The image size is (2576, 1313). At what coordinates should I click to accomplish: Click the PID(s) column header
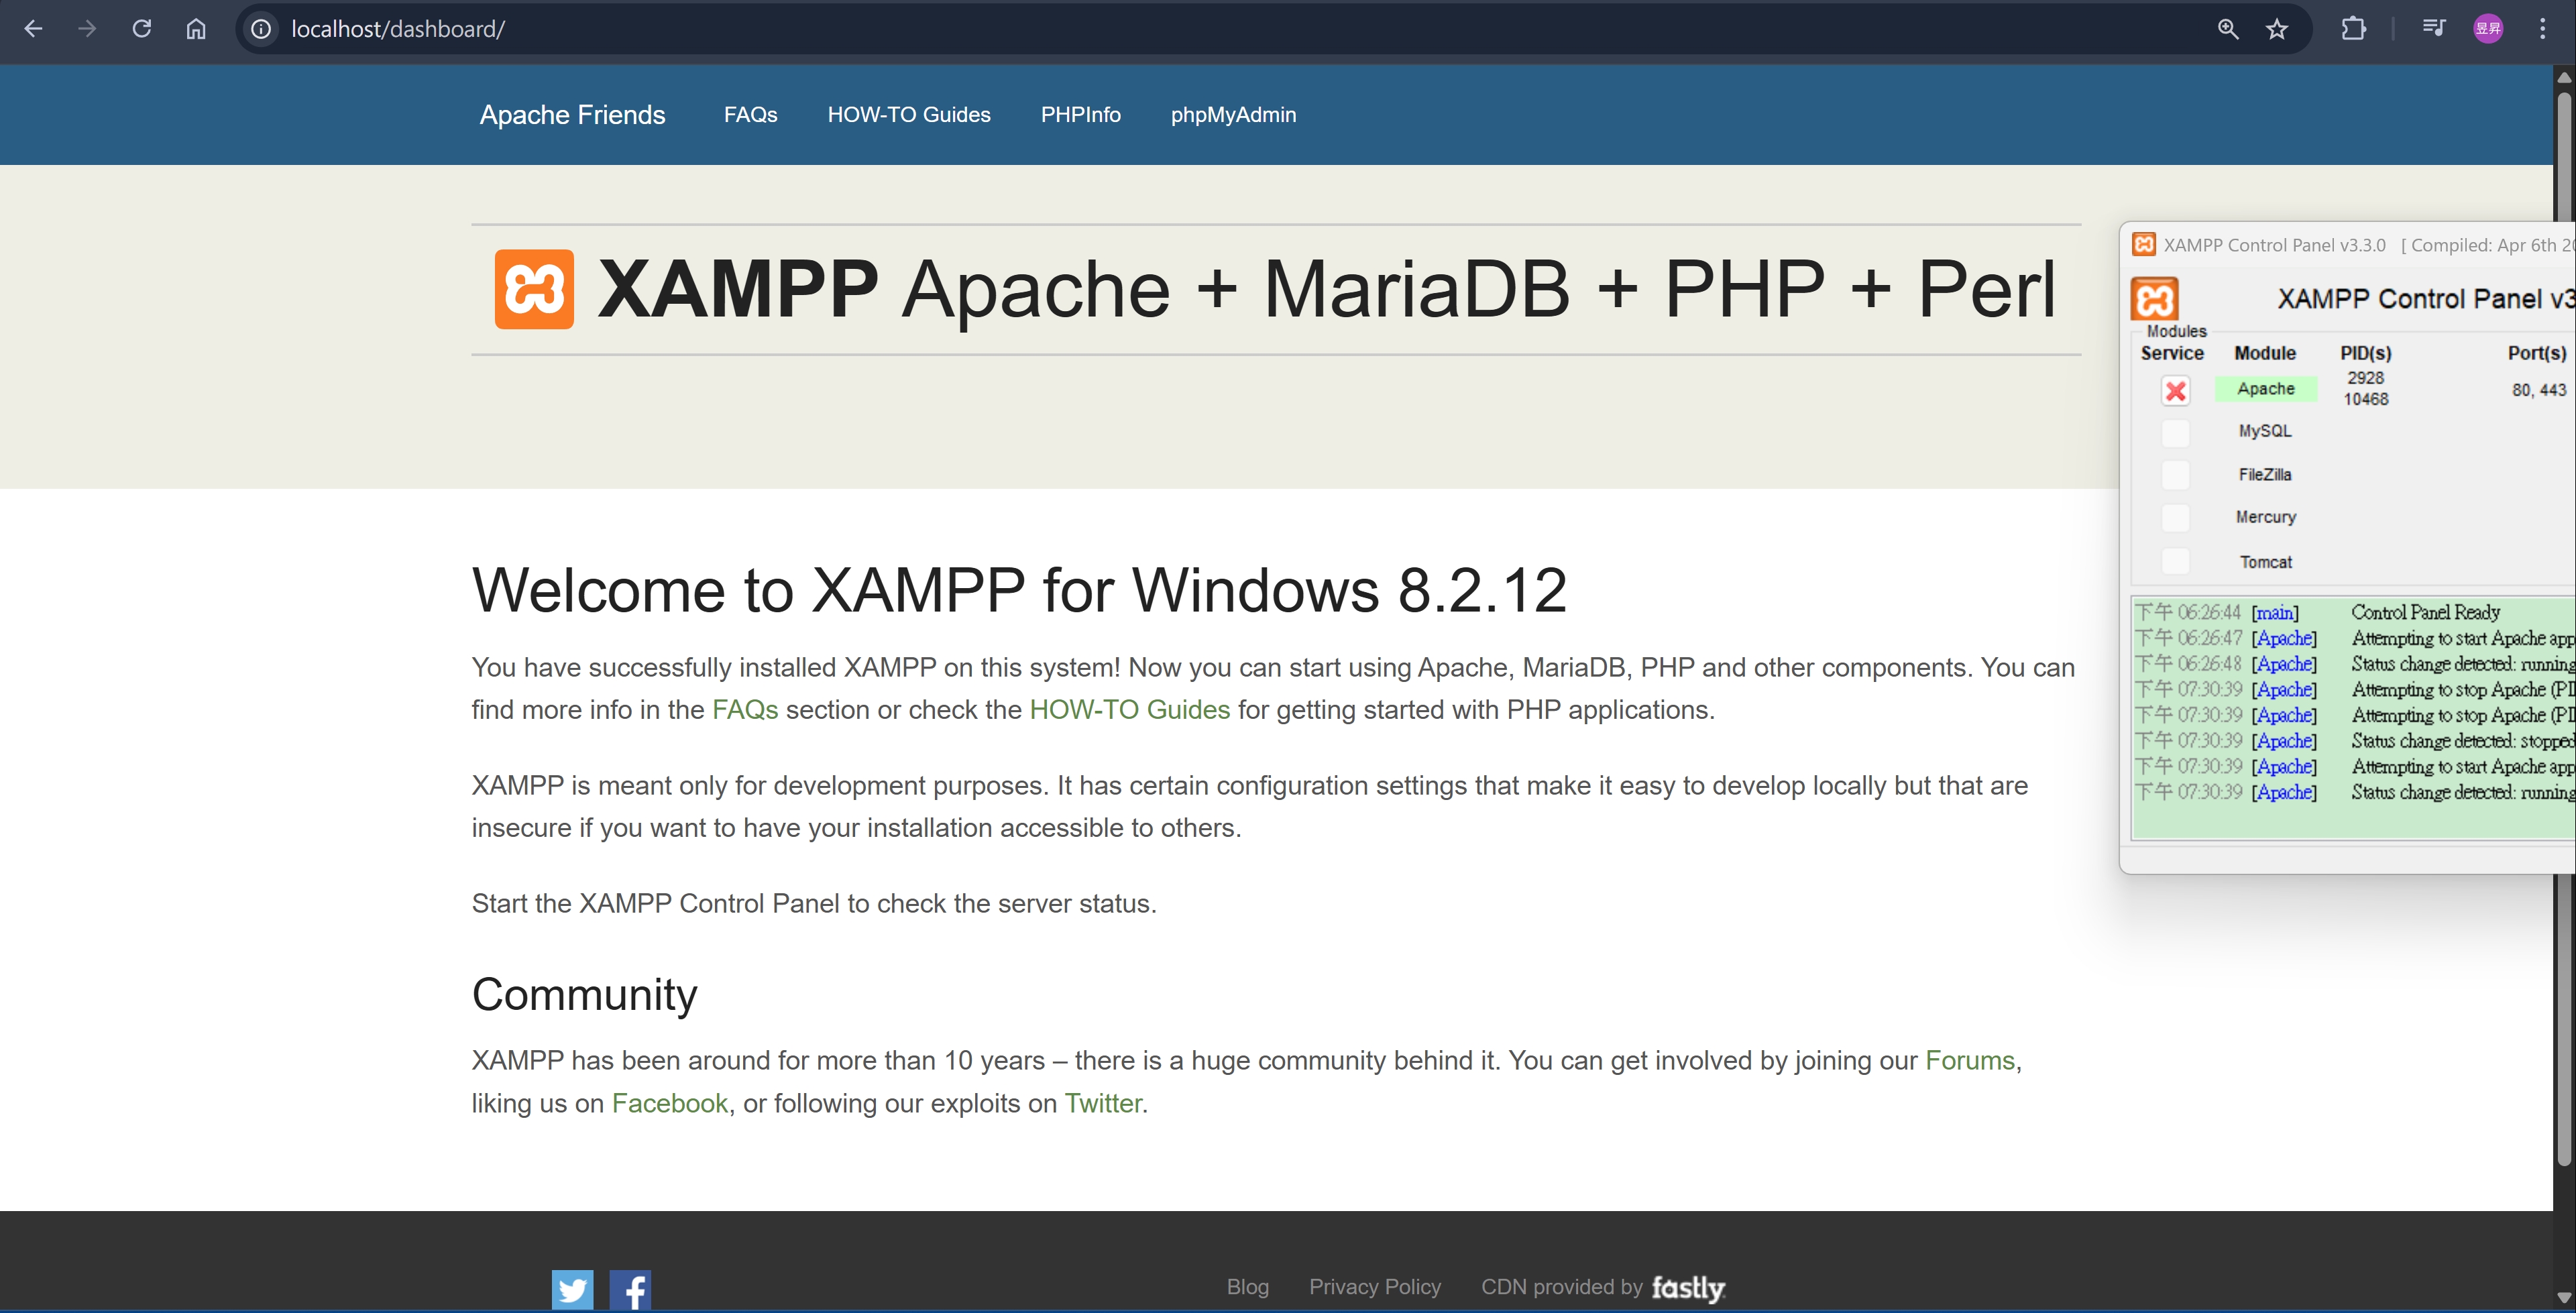[2366, 353]
